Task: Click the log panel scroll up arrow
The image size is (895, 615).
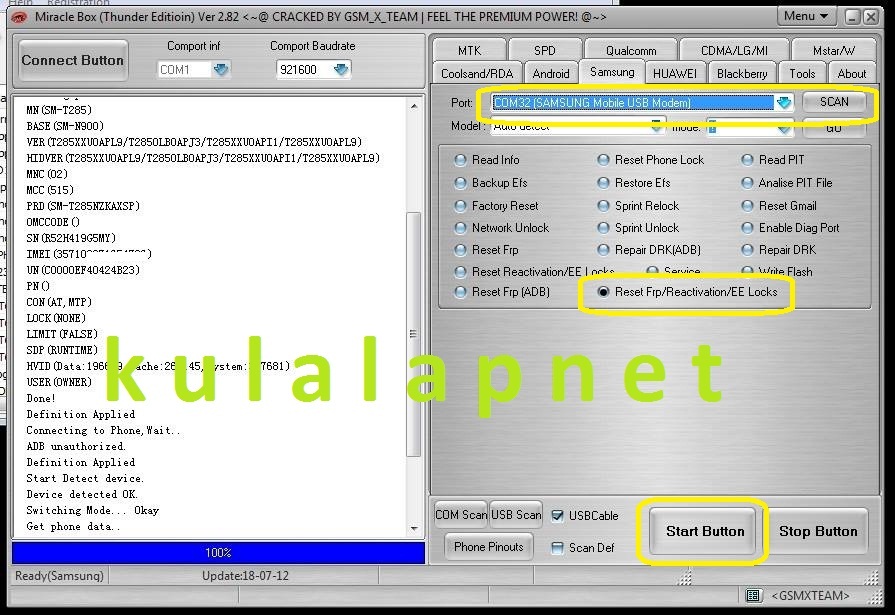Action: [414, 106]
